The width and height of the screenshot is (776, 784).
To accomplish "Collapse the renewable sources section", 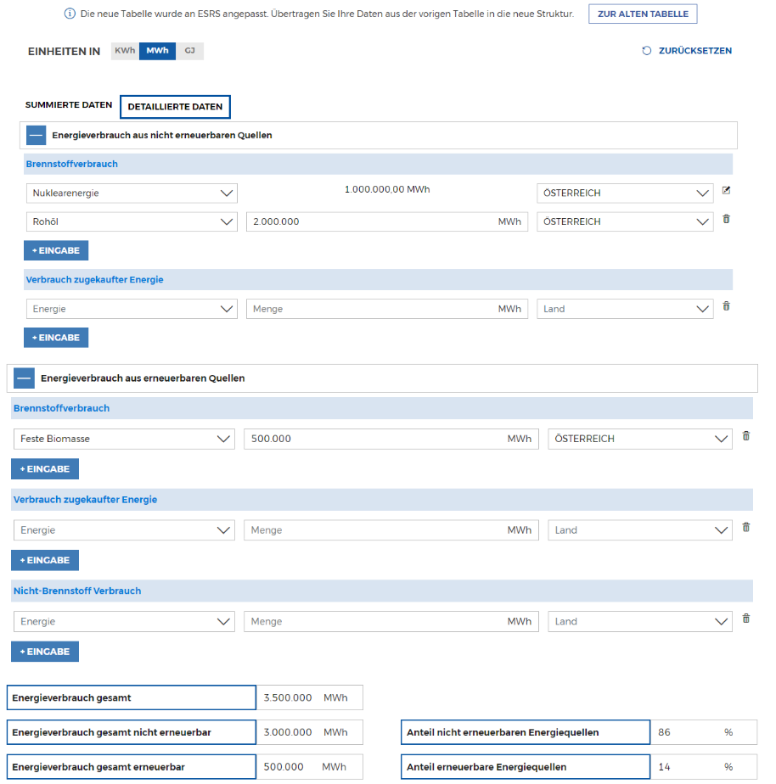I will point(24,378).
